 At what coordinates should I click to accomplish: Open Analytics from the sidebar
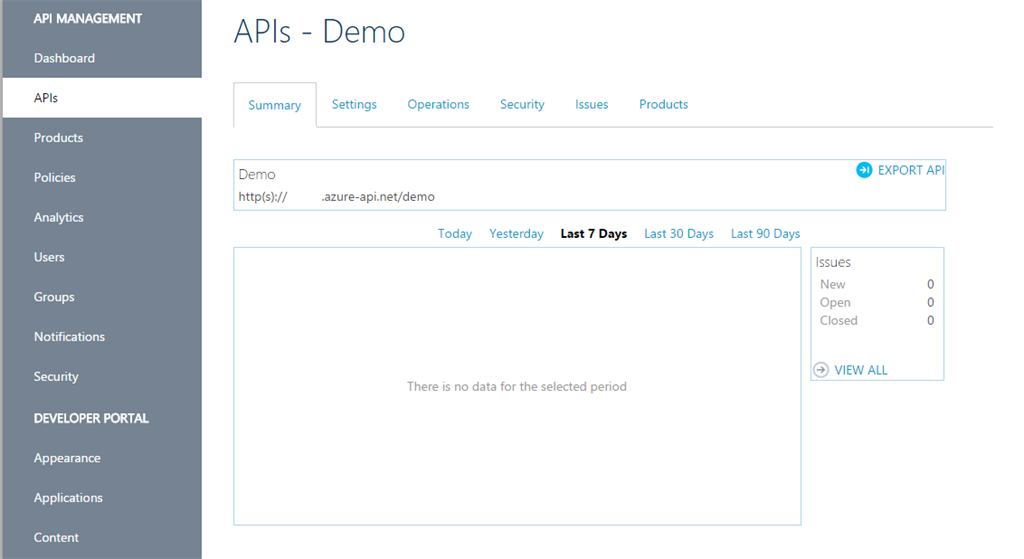(58, 217)
